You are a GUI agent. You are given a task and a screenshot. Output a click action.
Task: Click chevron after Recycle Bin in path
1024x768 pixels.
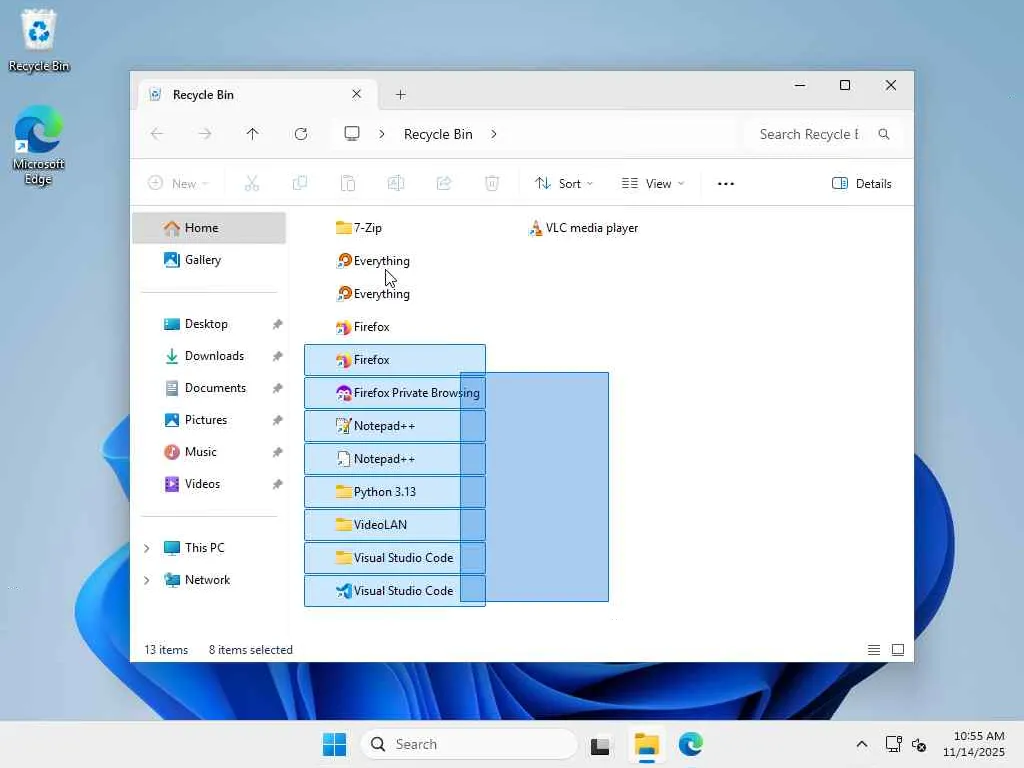click(494, 134)
